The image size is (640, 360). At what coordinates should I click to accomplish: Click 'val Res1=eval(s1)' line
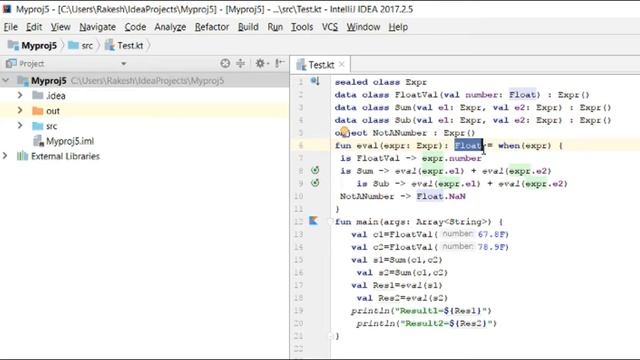pos(396,285)
